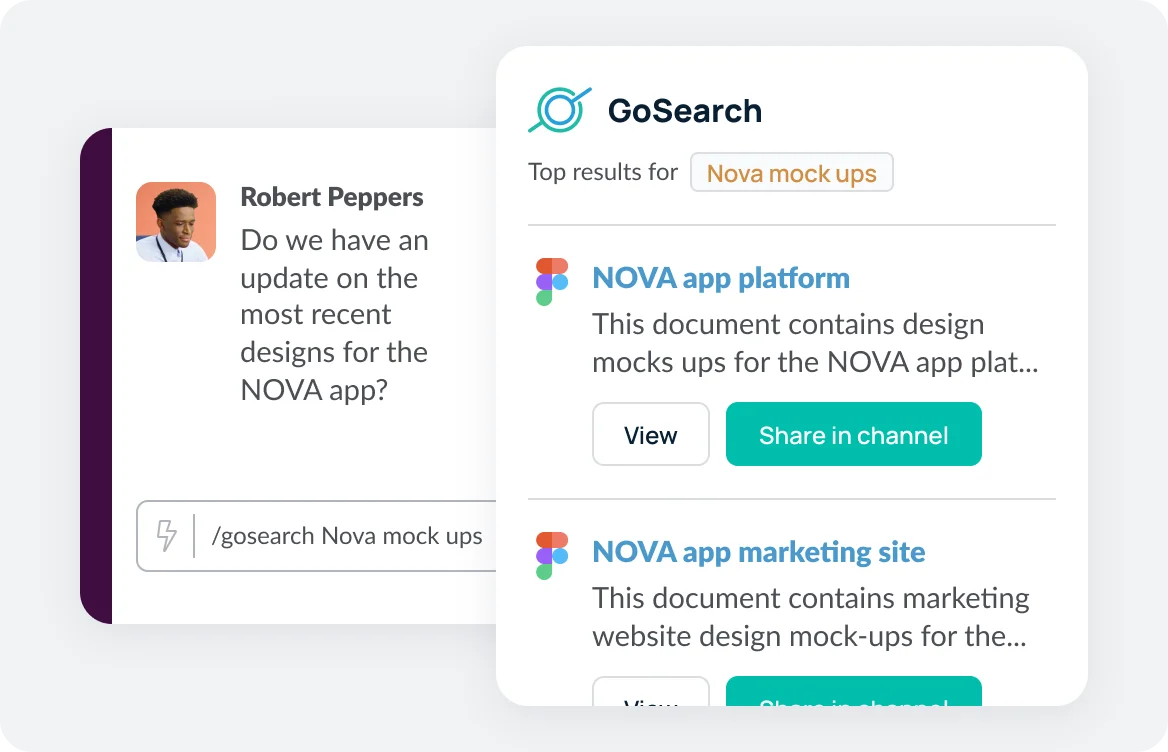This screenshot has width=1168, height=752.
Task: Open Robert Peppers' profile picture
Action: (x=176, y=222)
